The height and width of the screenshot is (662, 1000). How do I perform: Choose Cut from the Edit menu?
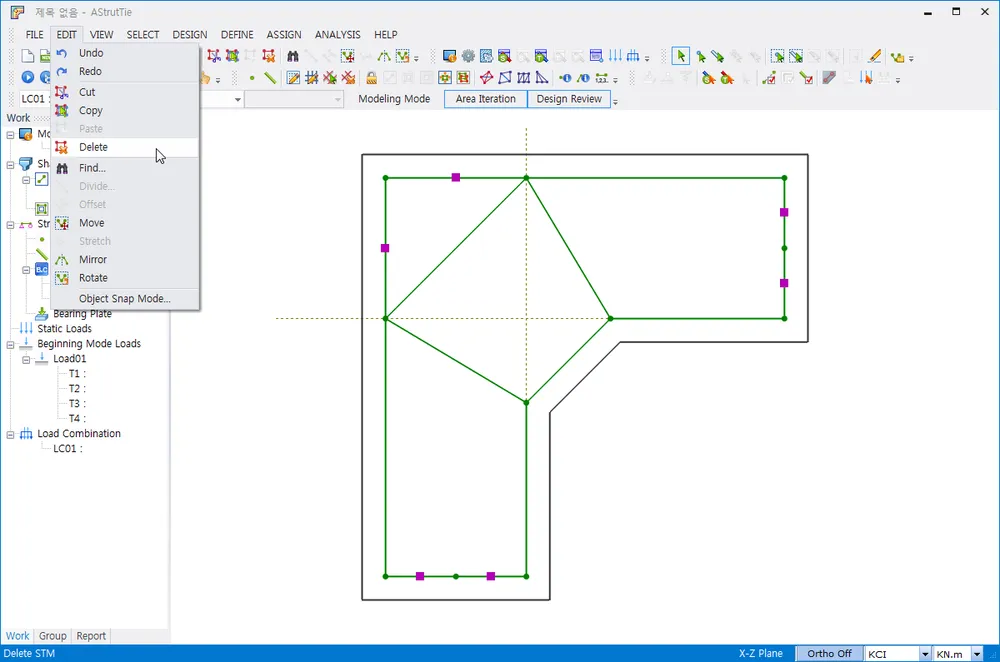(125, 92)
